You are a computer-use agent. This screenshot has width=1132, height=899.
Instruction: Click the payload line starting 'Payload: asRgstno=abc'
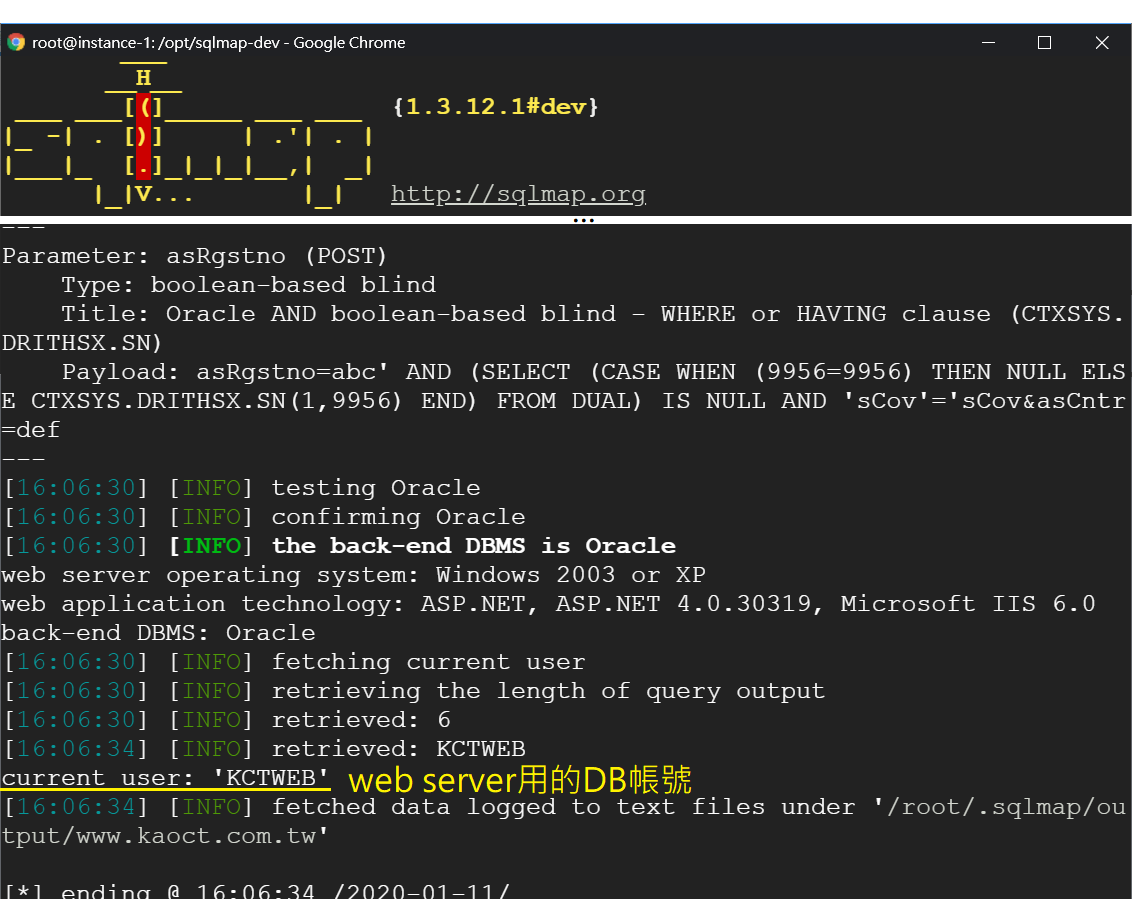tap(564, 401)
